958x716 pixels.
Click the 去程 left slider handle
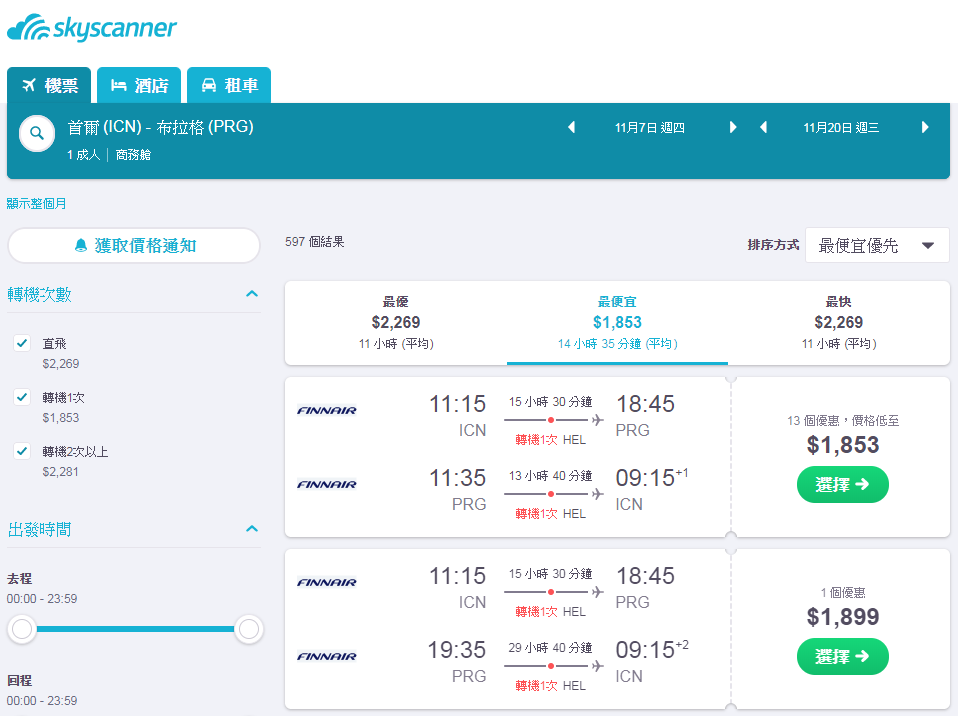[x=22, y=629]
